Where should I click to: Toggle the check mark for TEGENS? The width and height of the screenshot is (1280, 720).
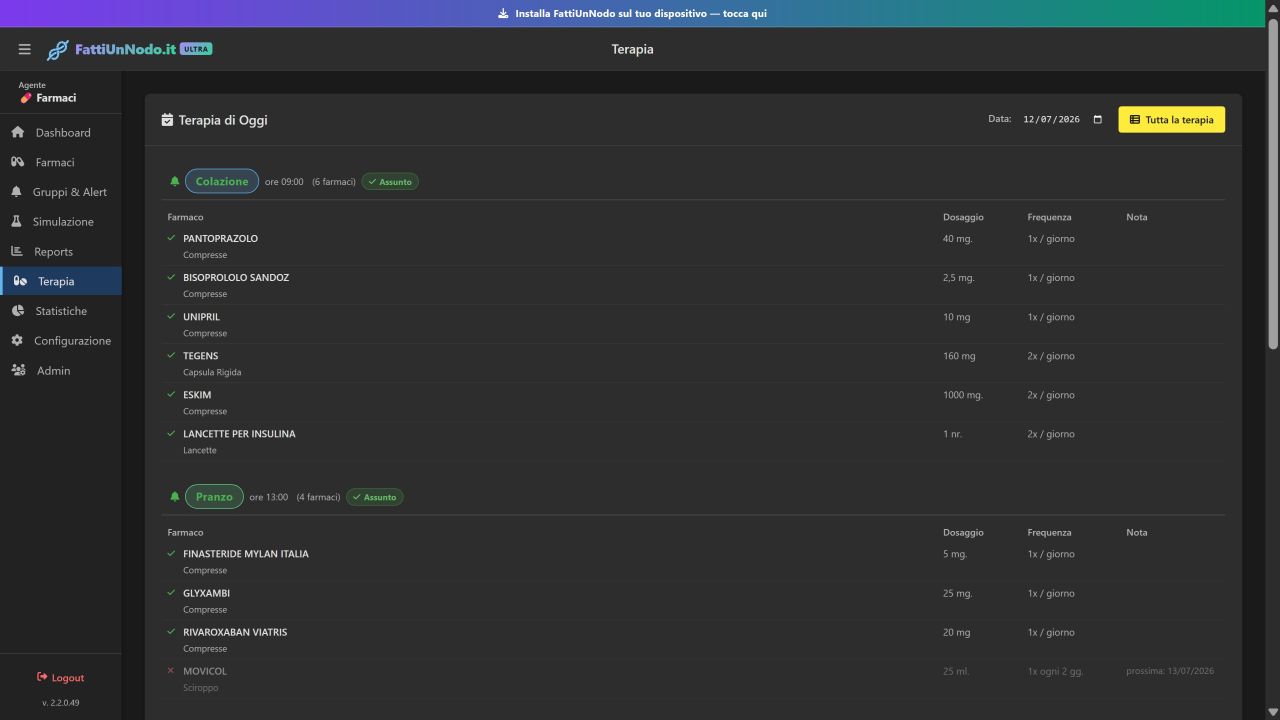[171, 355]
